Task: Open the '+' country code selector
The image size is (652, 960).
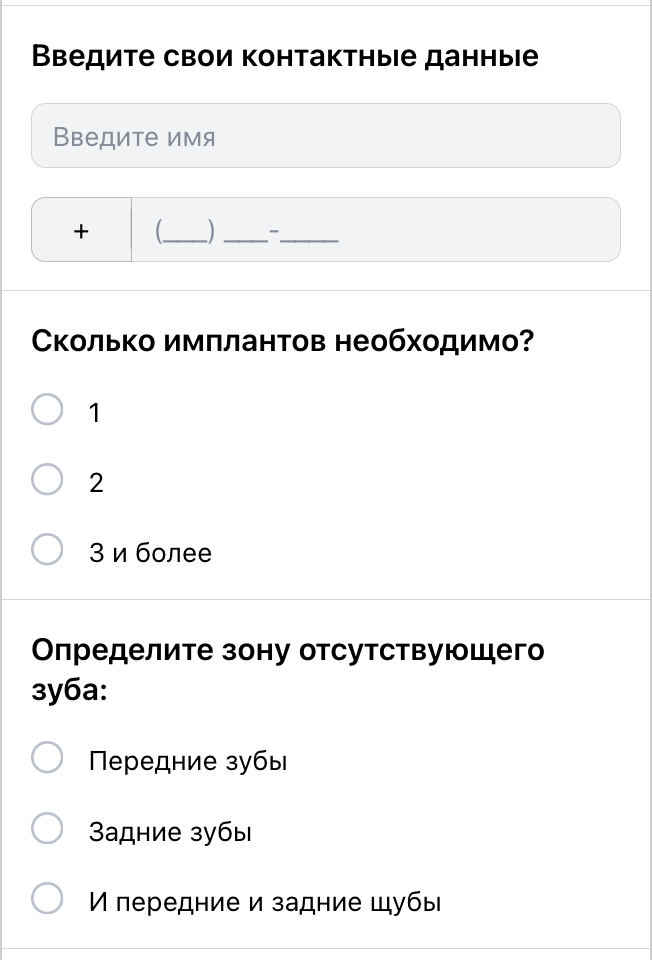Action: (81, 230)
